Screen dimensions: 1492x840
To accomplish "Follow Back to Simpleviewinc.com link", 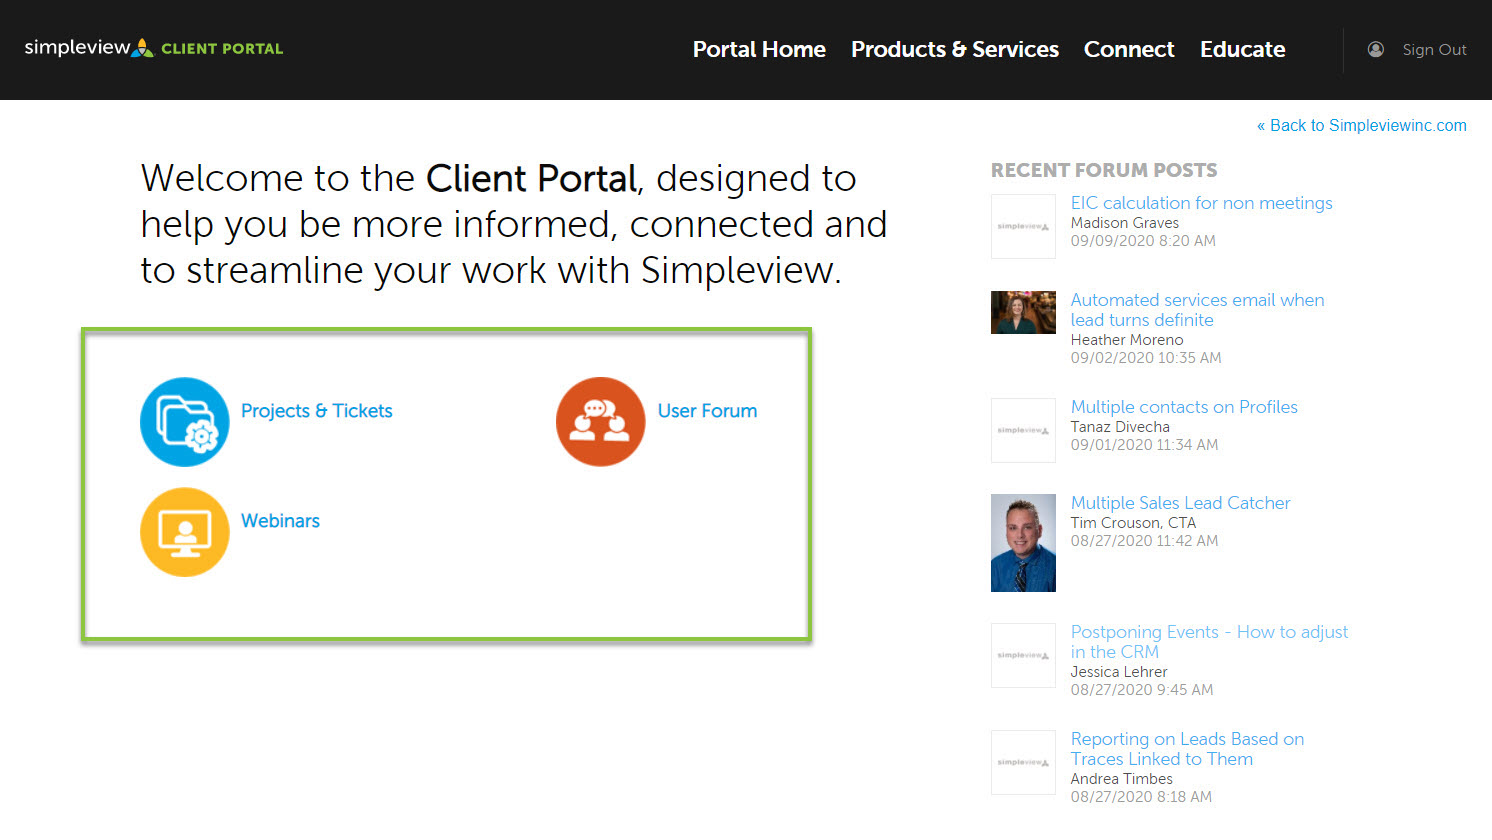I will (1362, 125).
